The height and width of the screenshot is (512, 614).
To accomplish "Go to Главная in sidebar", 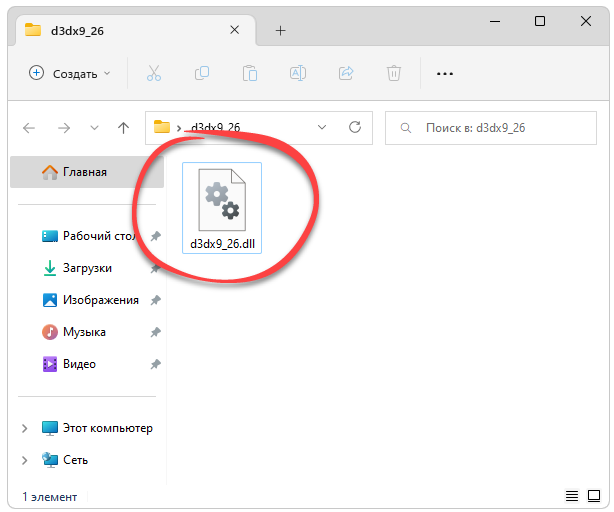I will point(84,172).
